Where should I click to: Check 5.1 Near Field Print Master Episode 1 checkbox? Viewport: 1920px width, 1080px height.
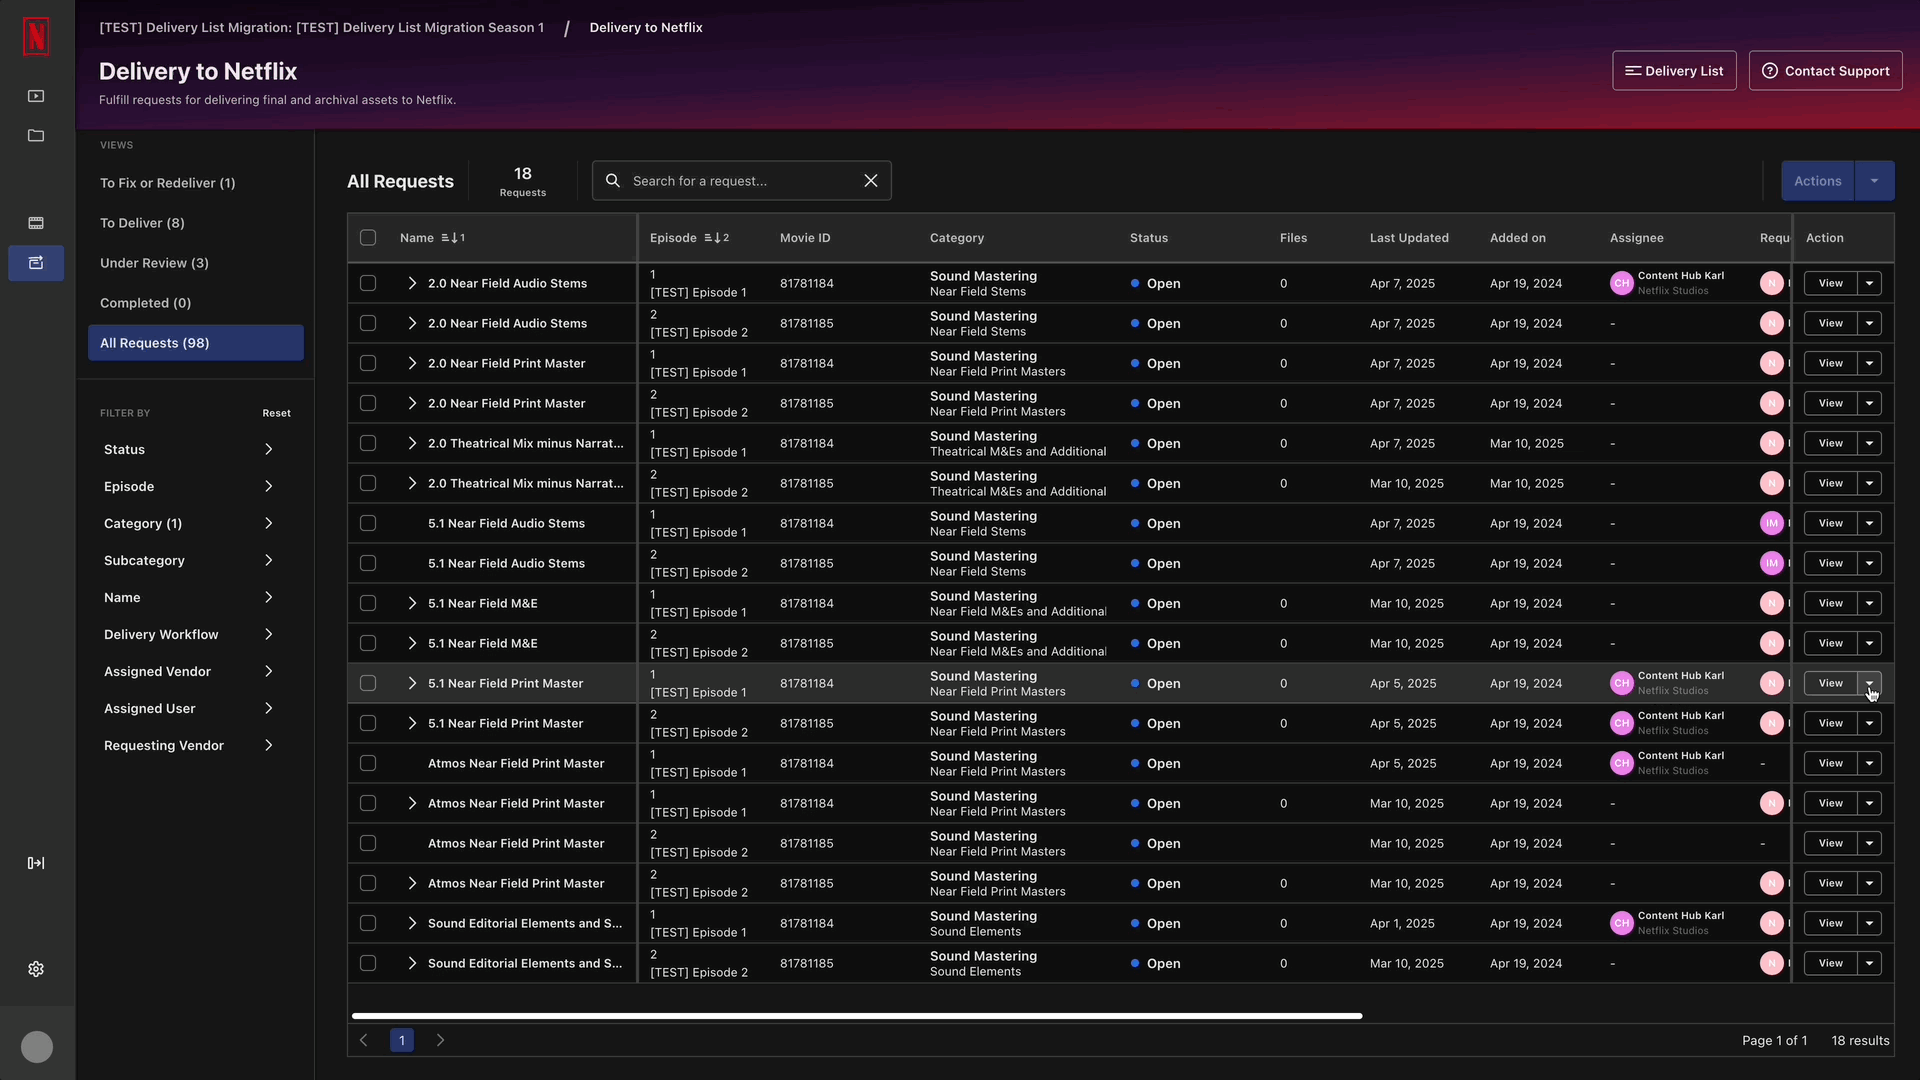[x=368, y=683]
